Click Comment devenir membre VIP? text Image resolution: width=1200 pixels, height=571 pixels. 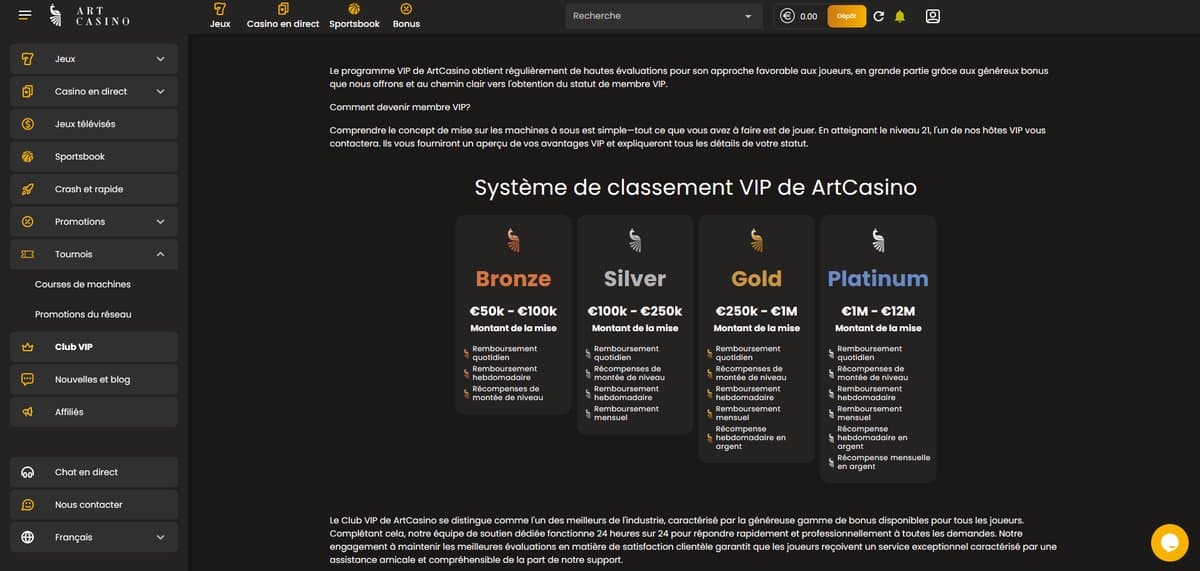pyautogui.click(x=400, y=107)
